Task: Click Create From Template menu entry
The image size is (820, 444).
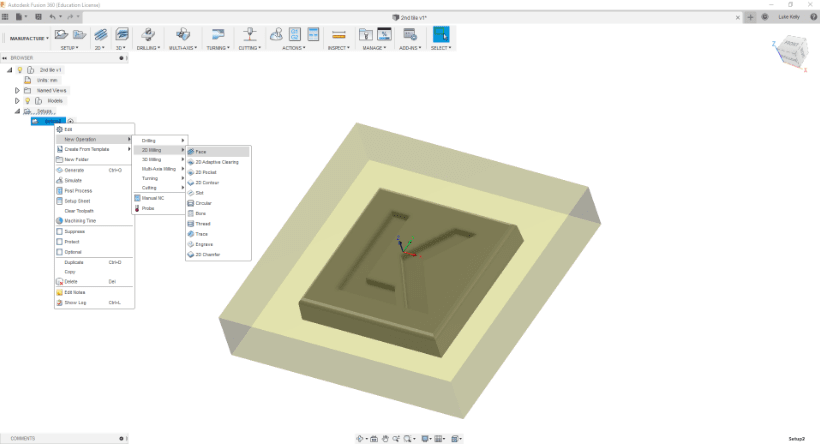Action: 88,149
